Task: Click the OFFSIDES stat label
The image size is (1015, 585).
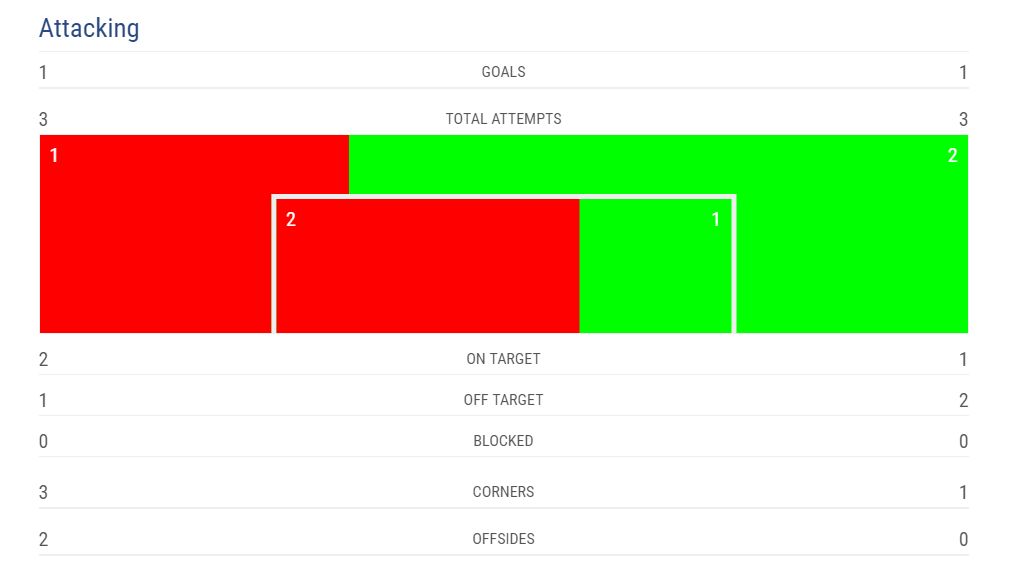Action: click(x=503, y=539)
